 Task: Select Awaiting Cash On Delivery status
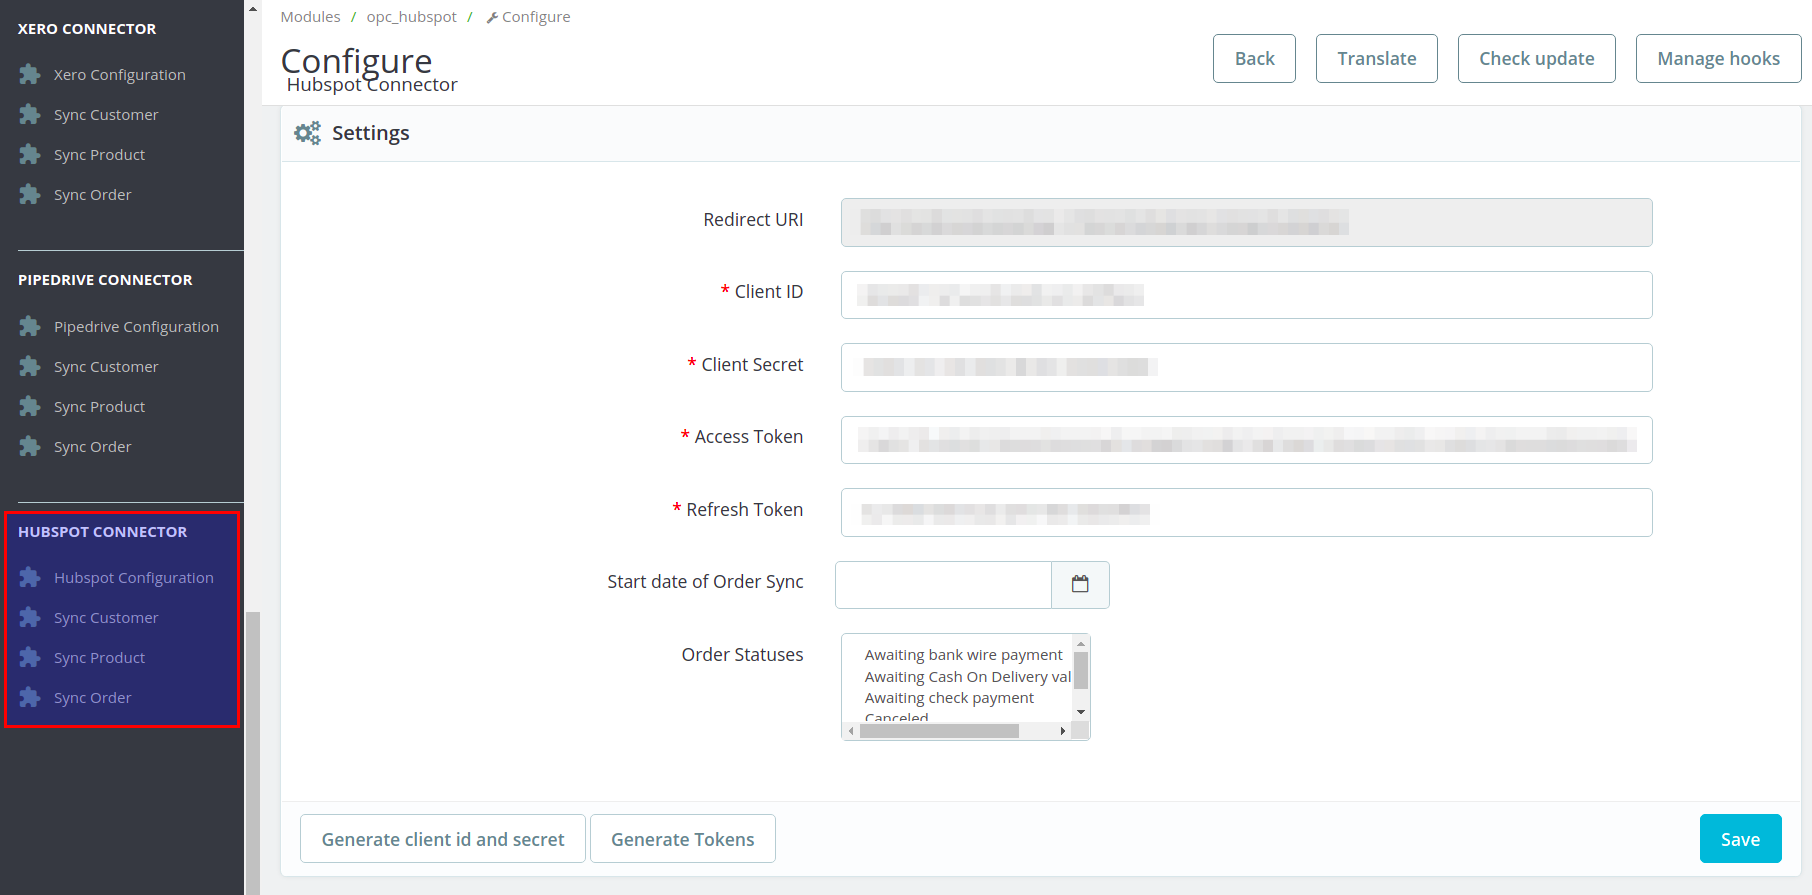point(967,677)
